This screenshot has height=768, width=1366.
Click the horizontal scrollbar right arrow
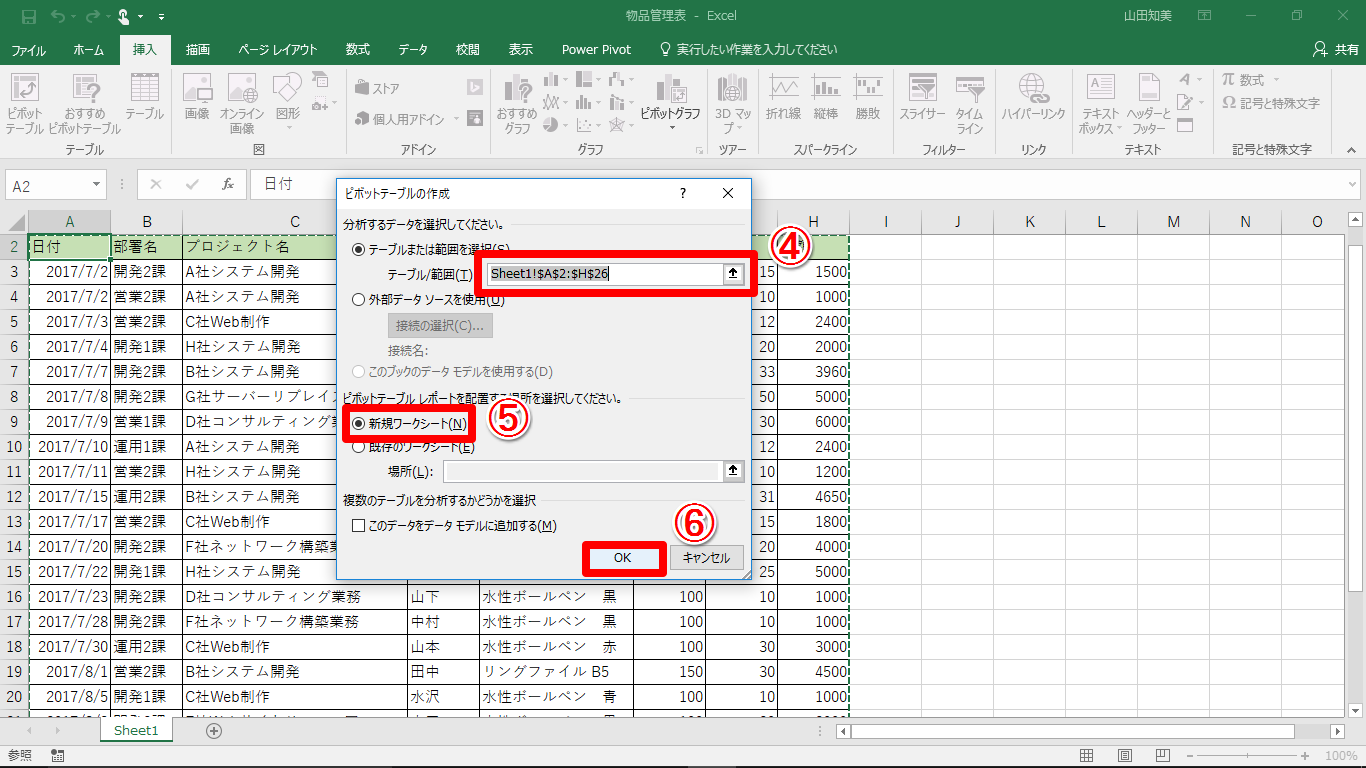[1335, 732]
